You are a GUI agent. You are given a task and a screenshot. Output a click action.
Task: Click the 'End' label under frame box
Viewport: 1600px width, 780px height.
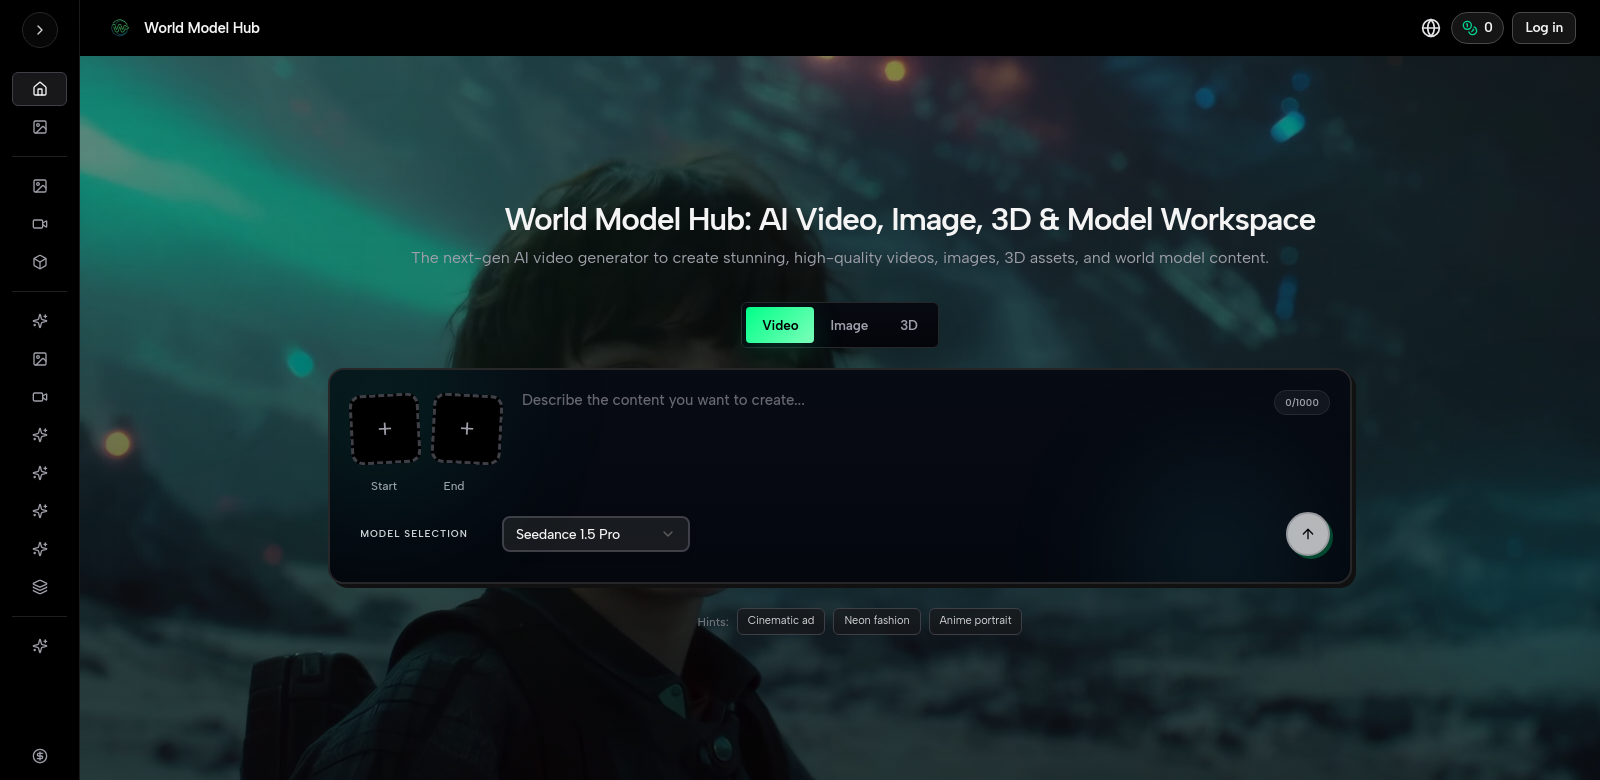point(454,486)
